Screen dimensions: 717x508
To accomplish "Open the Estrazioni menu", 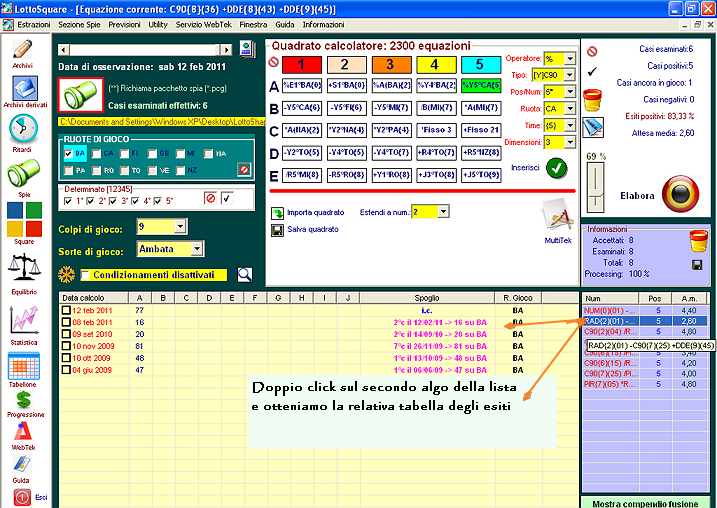I will pos(34,25).
